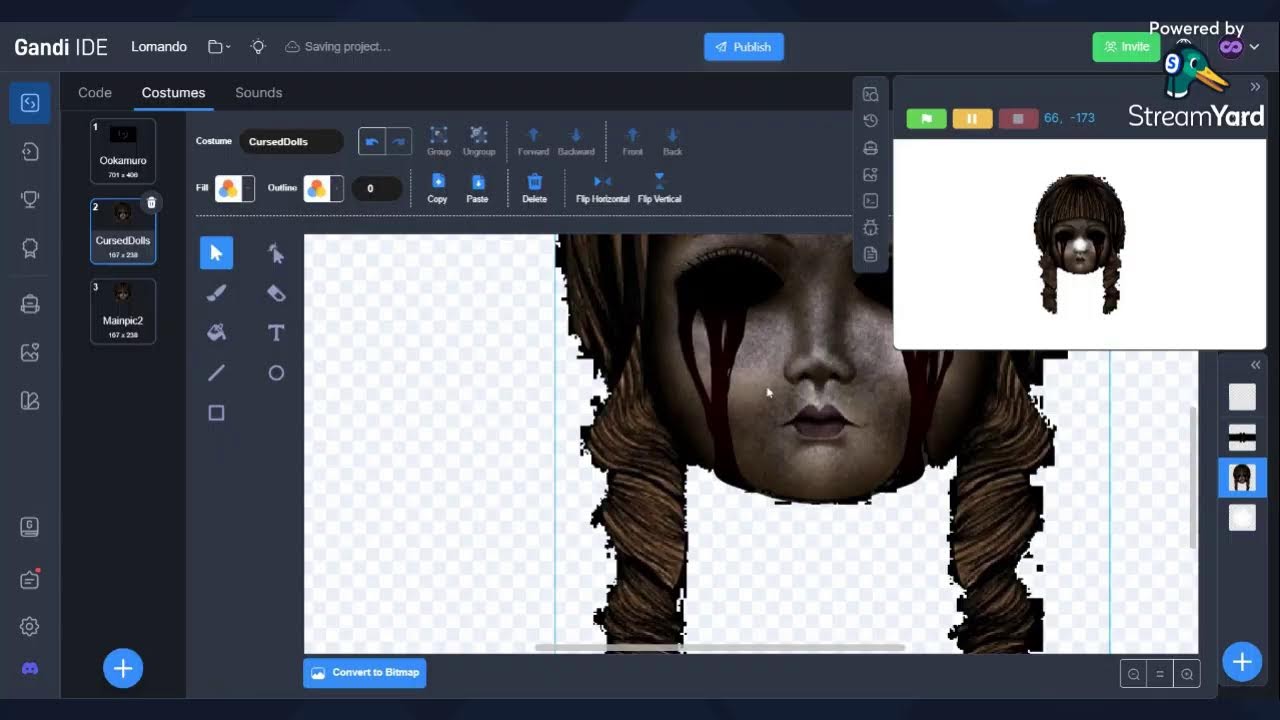
Task: Click the Paste icon
Action: (477, 181)
